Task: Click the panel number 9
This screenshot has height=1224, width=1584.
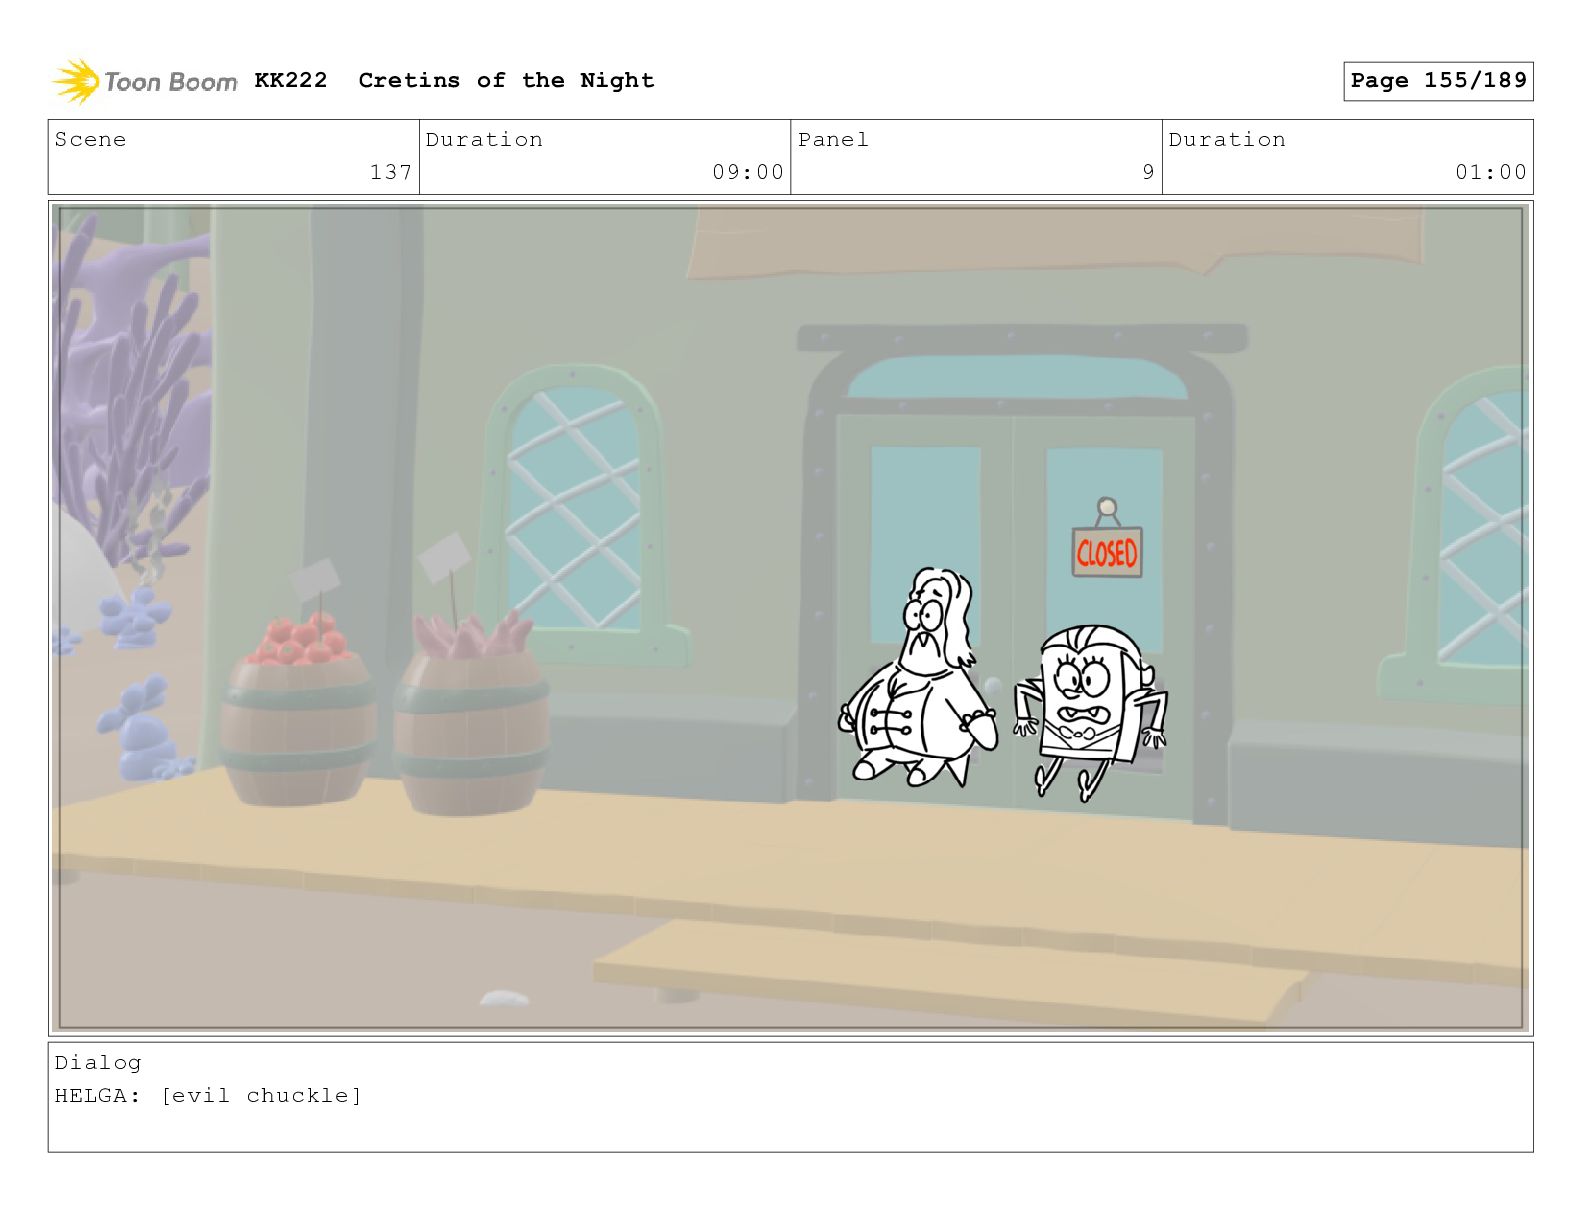Action: 1148,172
